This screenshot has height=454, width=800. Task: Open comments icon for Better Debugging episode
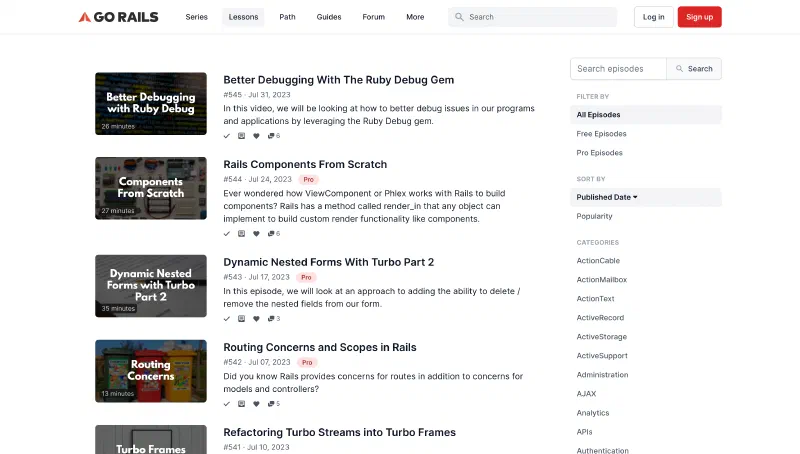[273, 136]
